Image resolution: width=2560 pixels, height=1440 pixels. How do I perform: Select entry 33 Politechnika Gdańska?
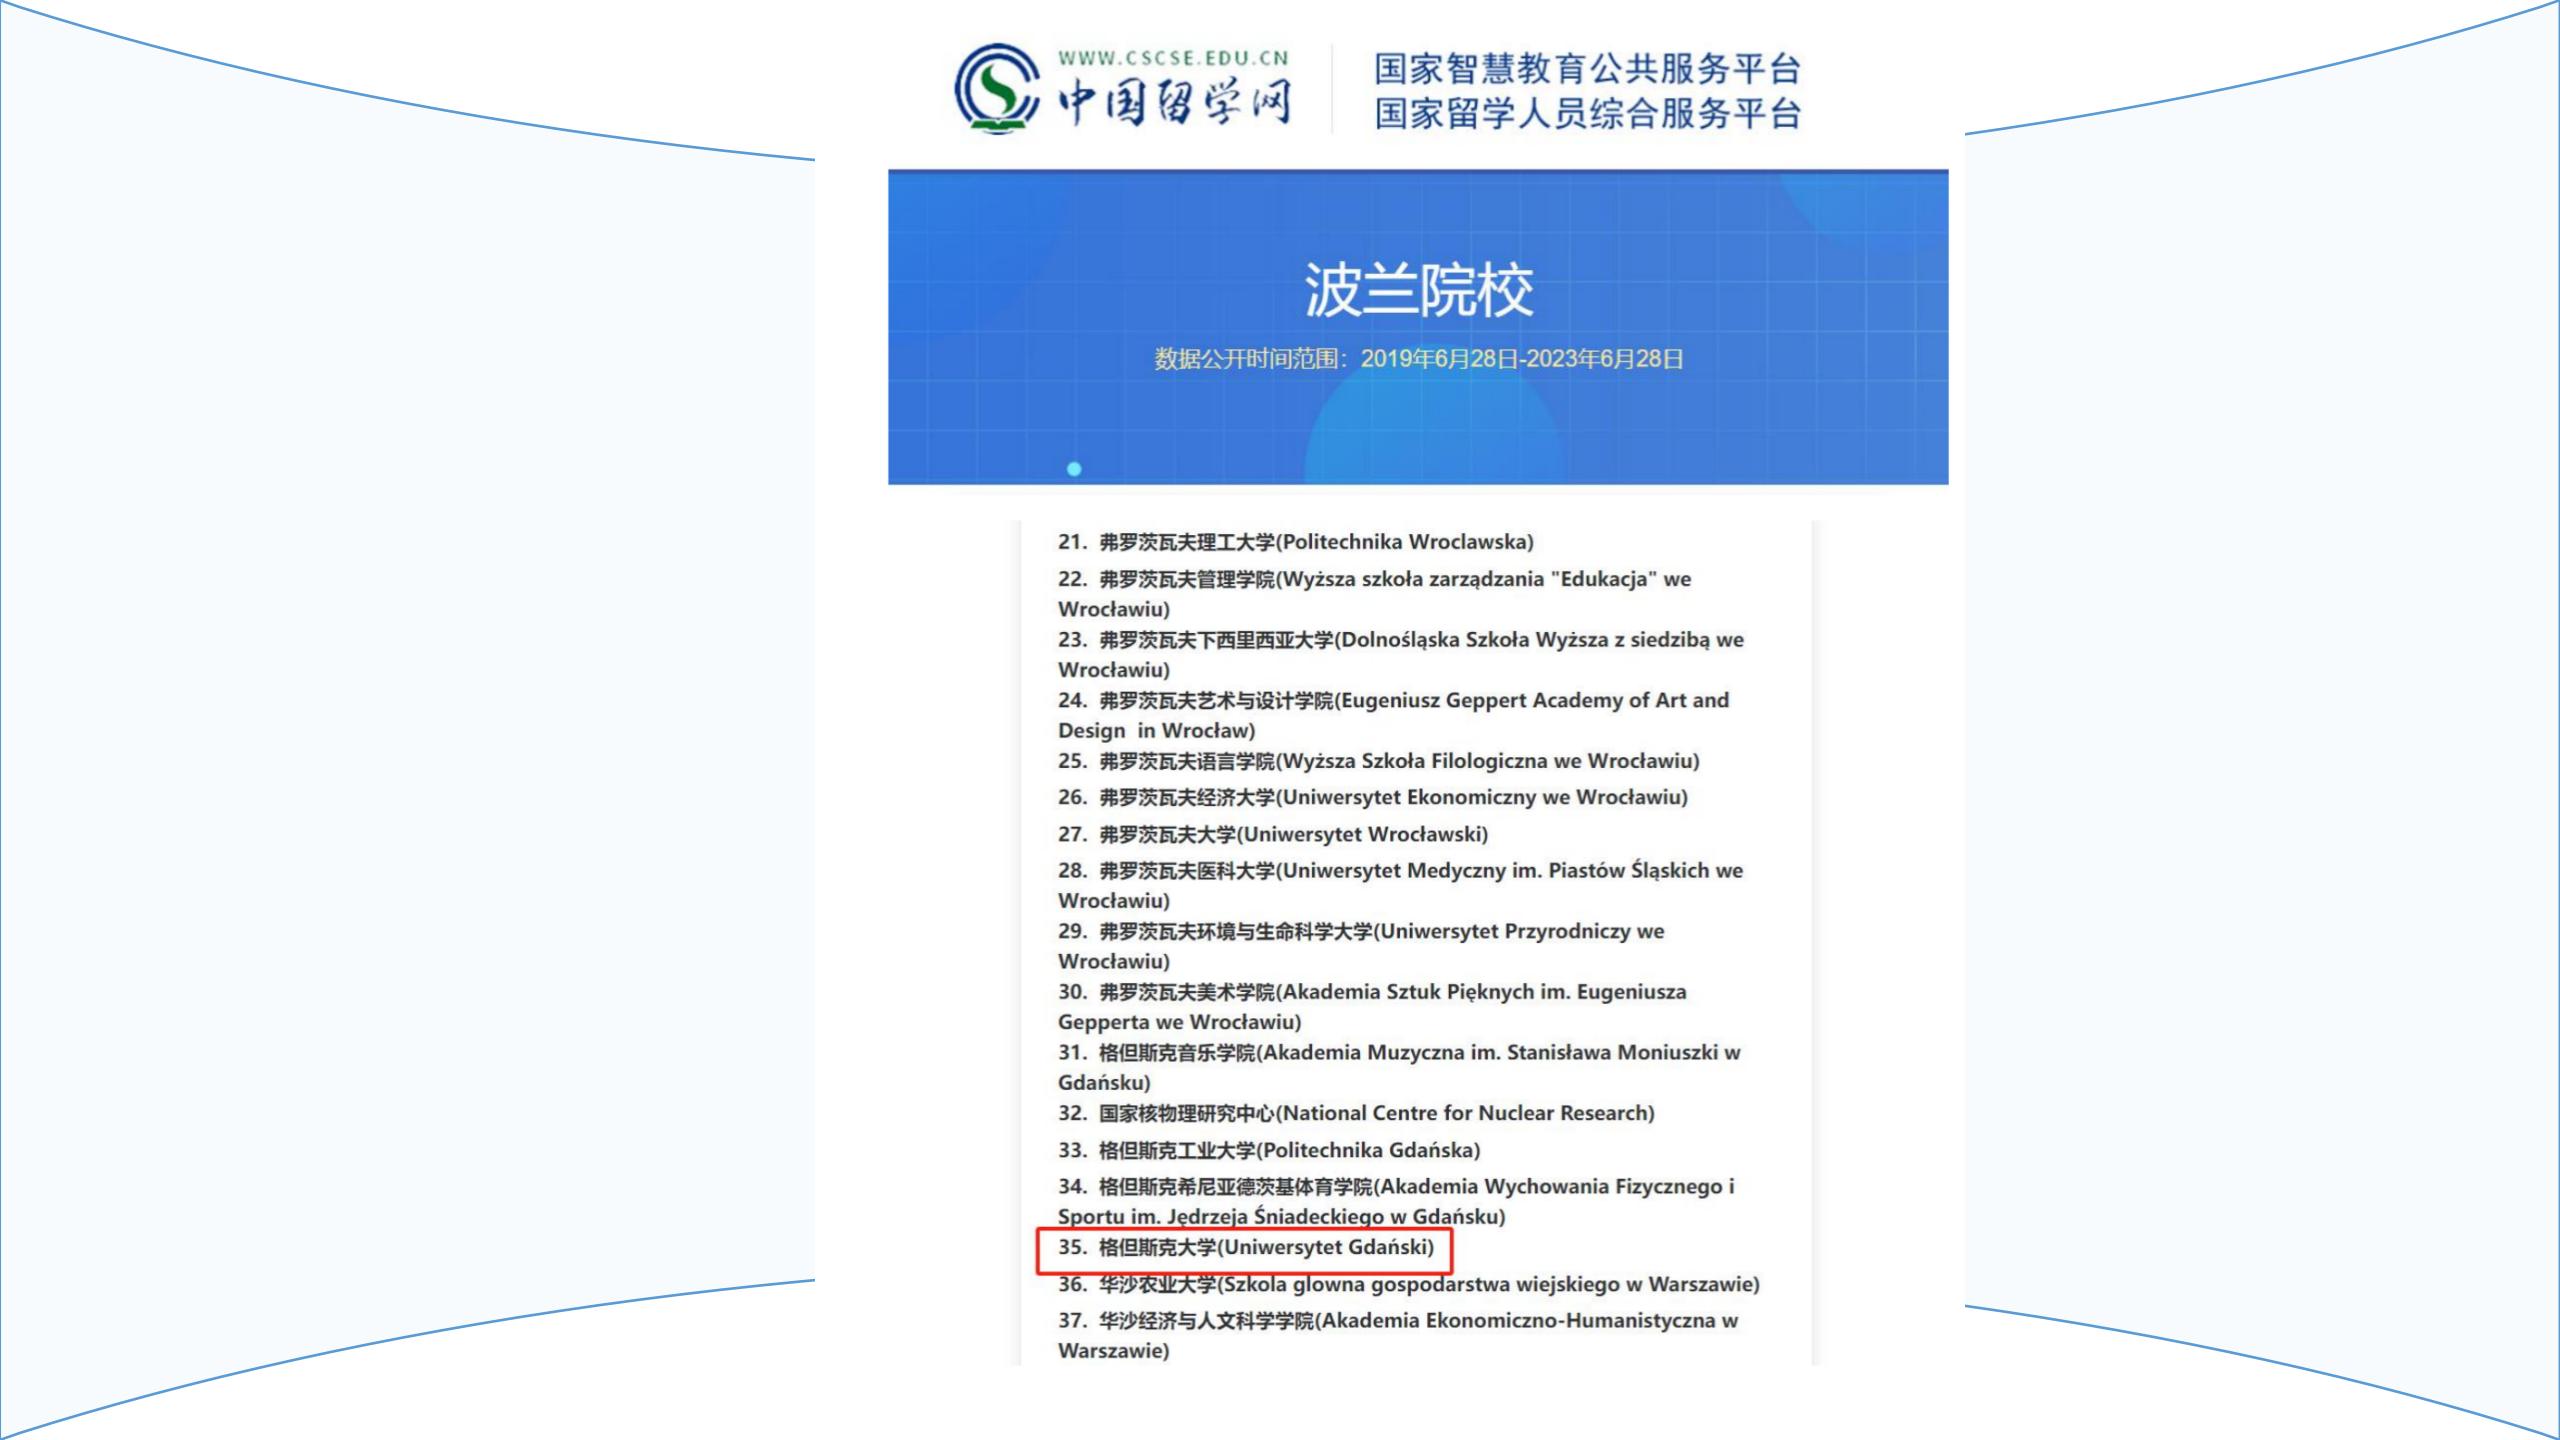1269,1150
